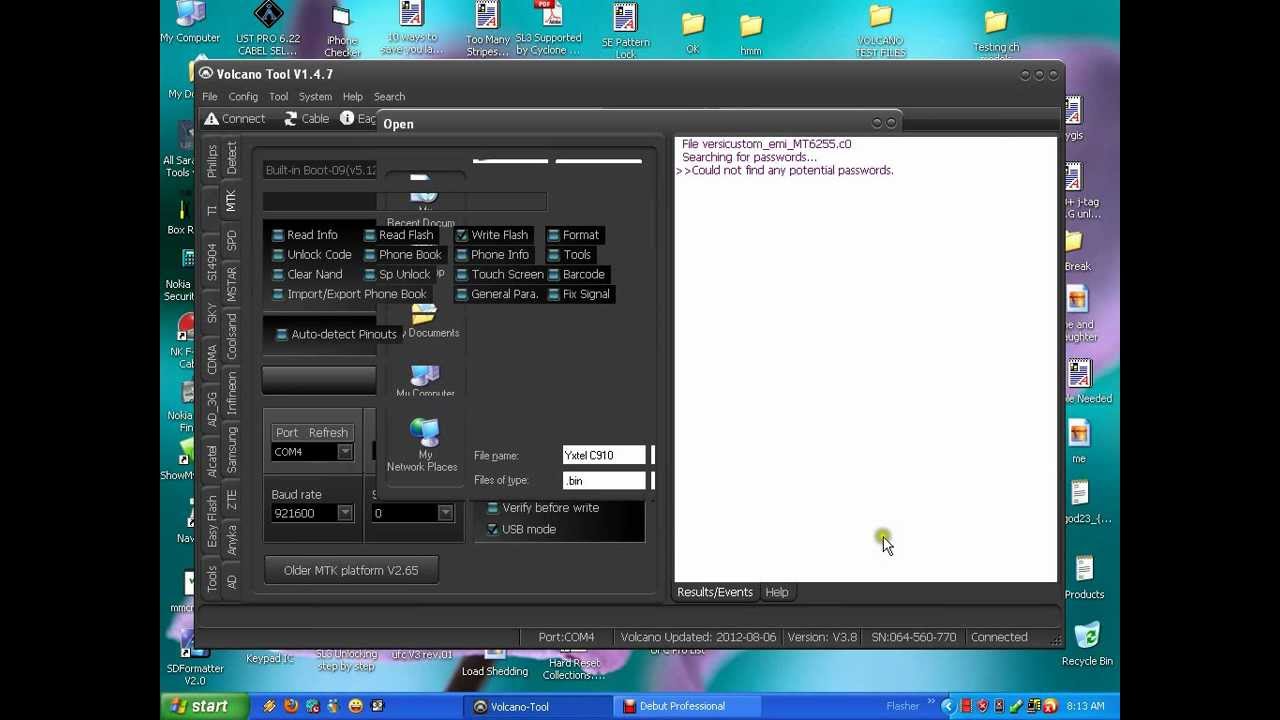Click the File name input field
This screenshot has height=720, width=1280.
[604, 456]
